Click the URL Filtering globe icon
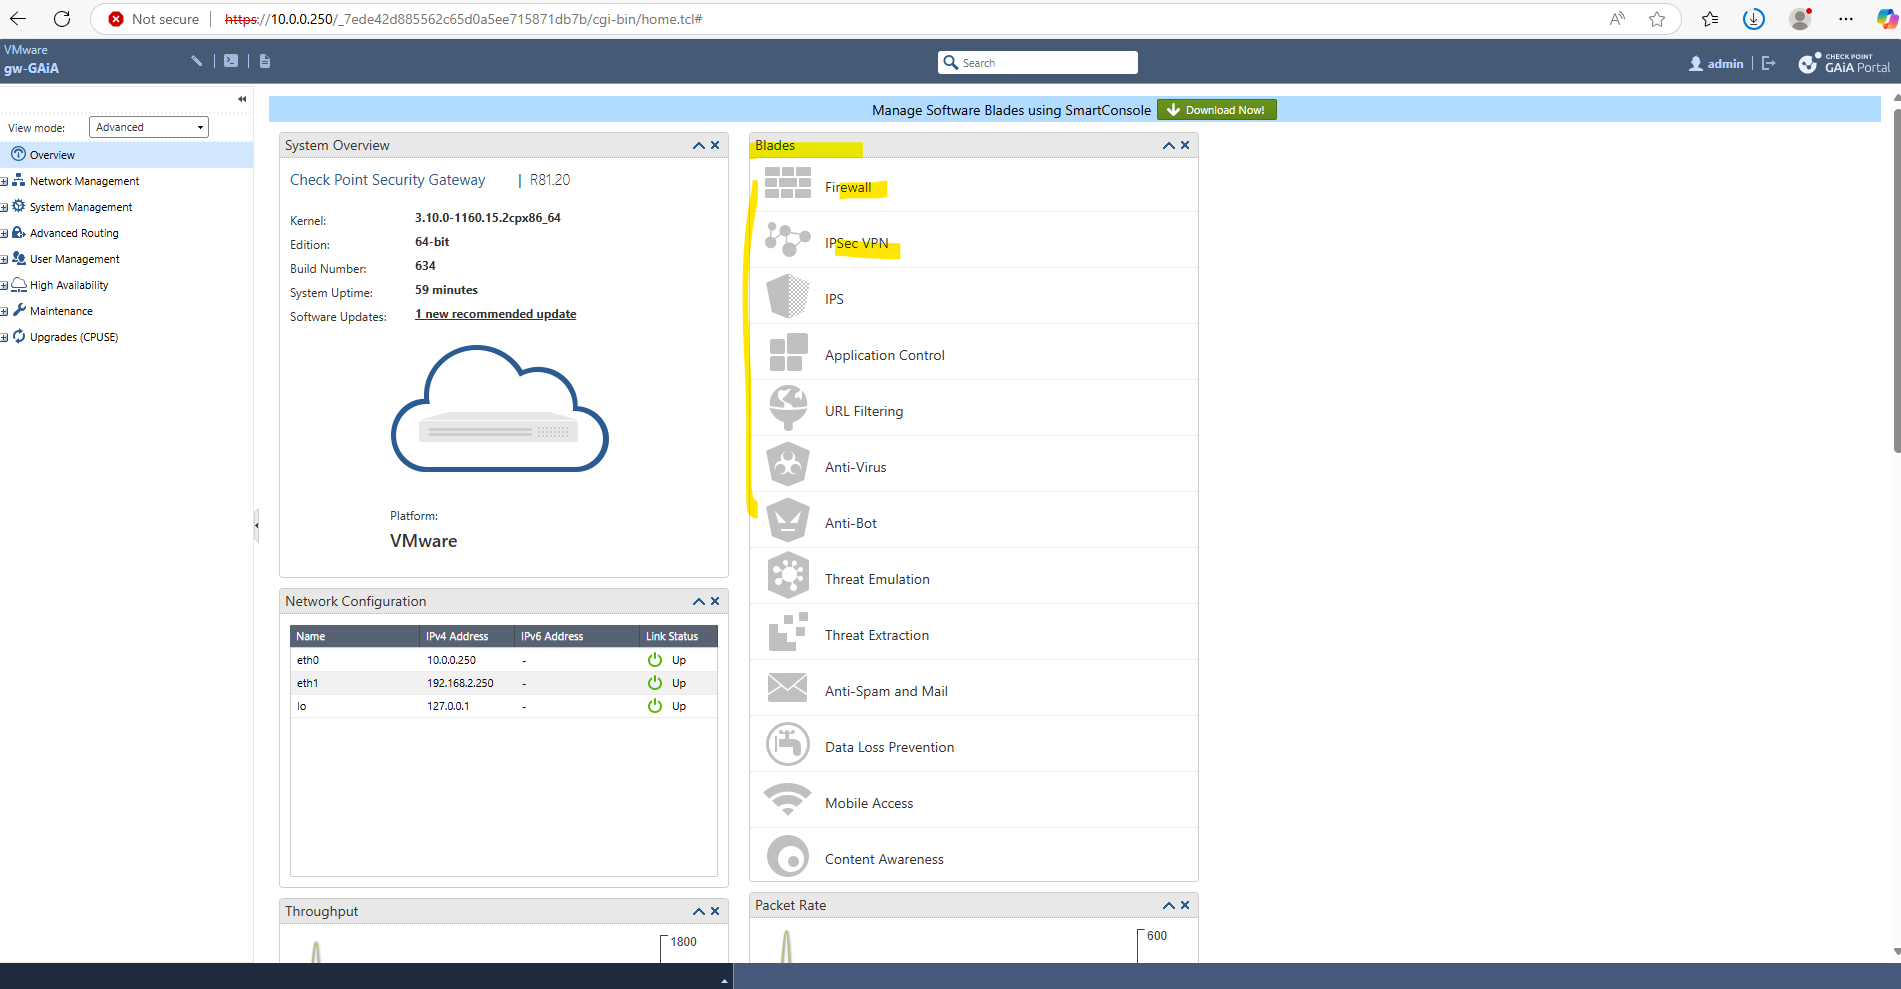This screenshot has height=989, width=1901. click(788, 408)
